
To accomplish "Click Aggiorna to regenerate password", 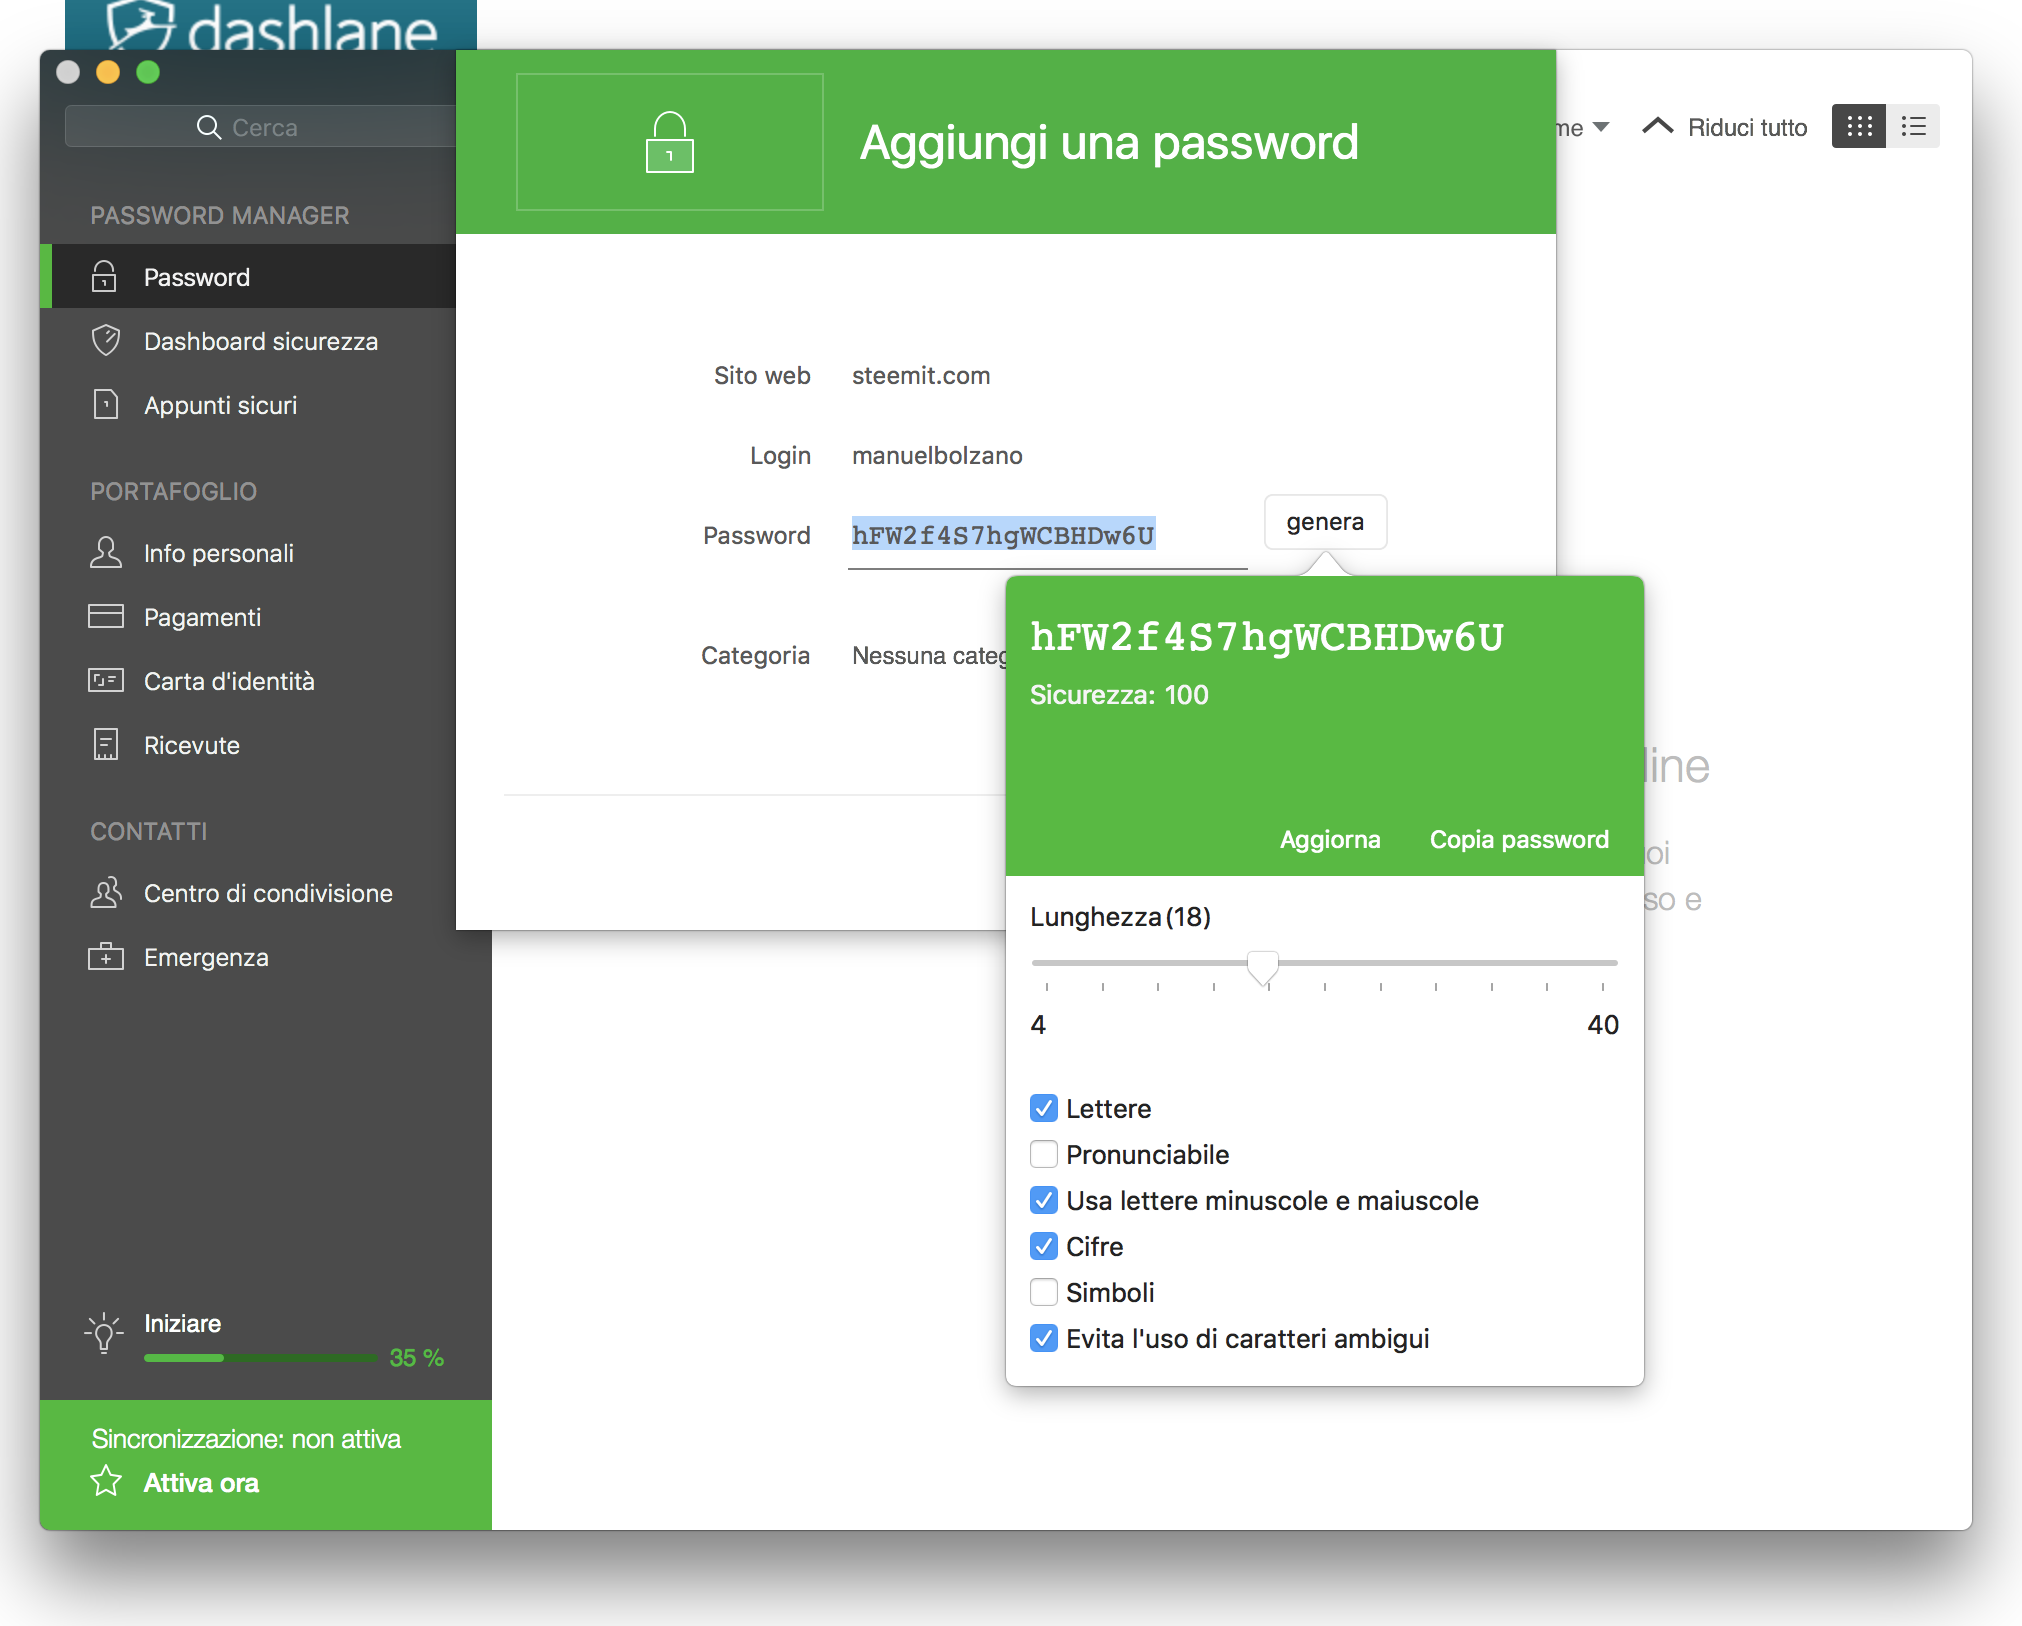I will click(x=1330, y=839).
